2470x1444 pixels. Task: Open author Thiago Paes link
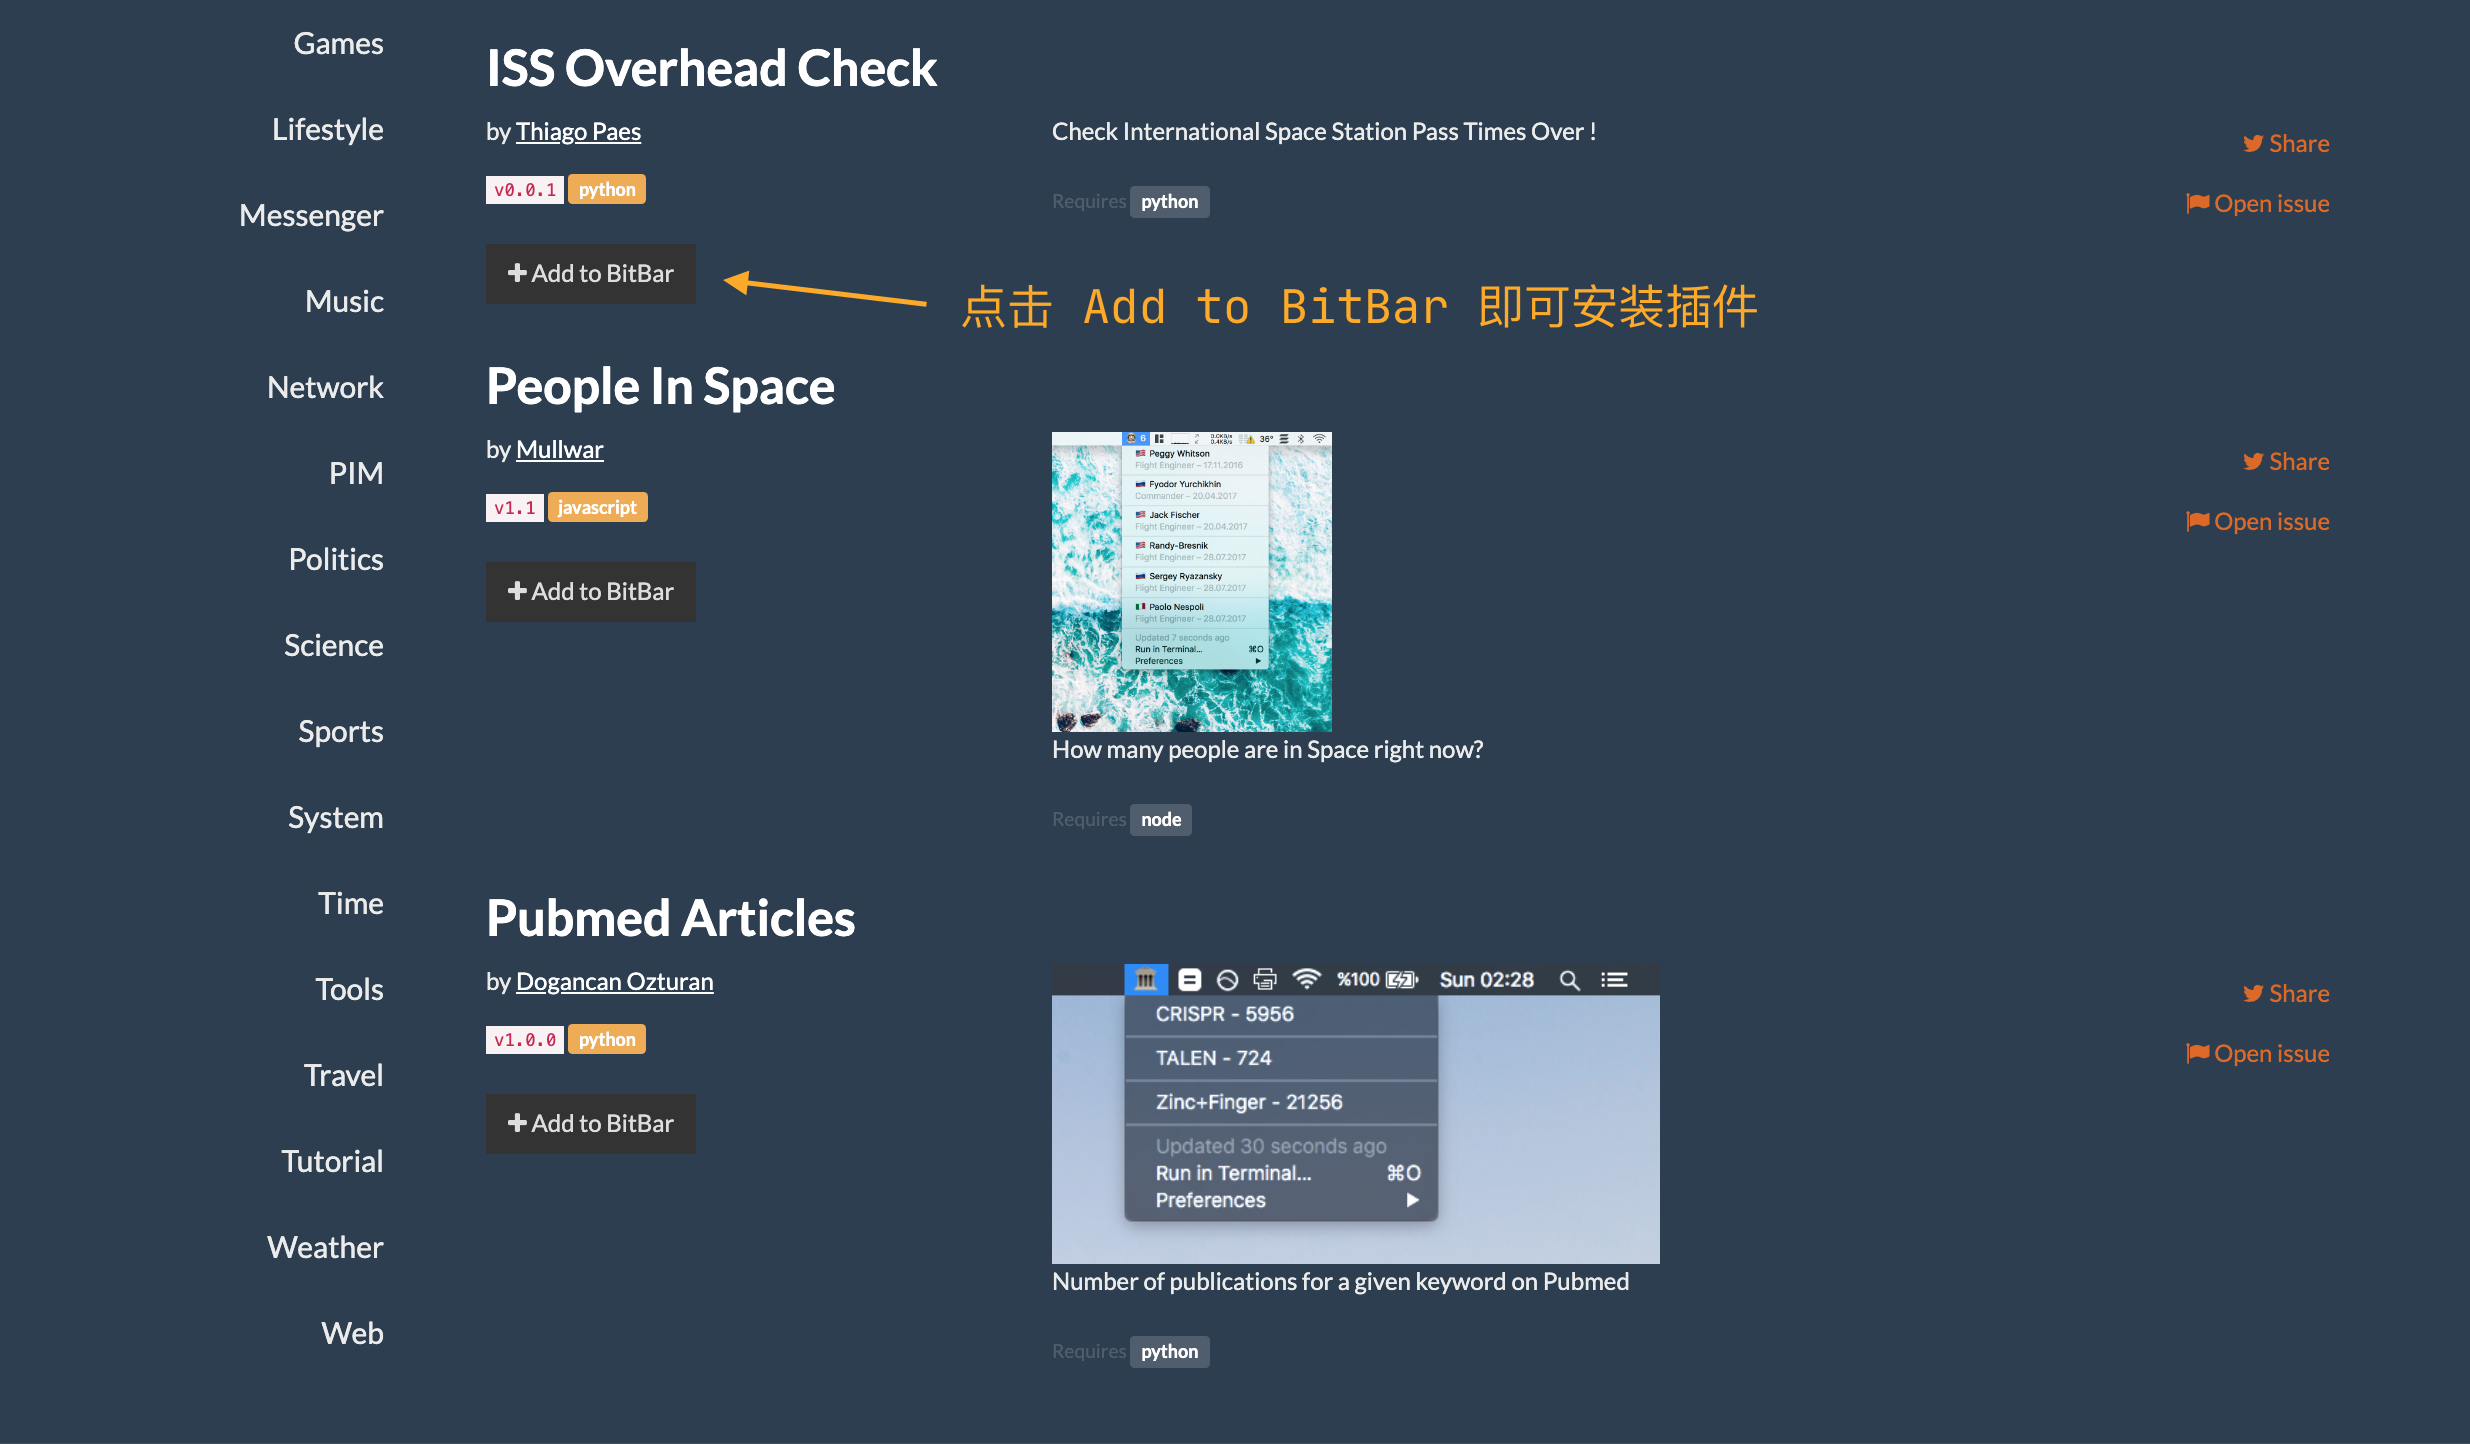pos(578,132)
